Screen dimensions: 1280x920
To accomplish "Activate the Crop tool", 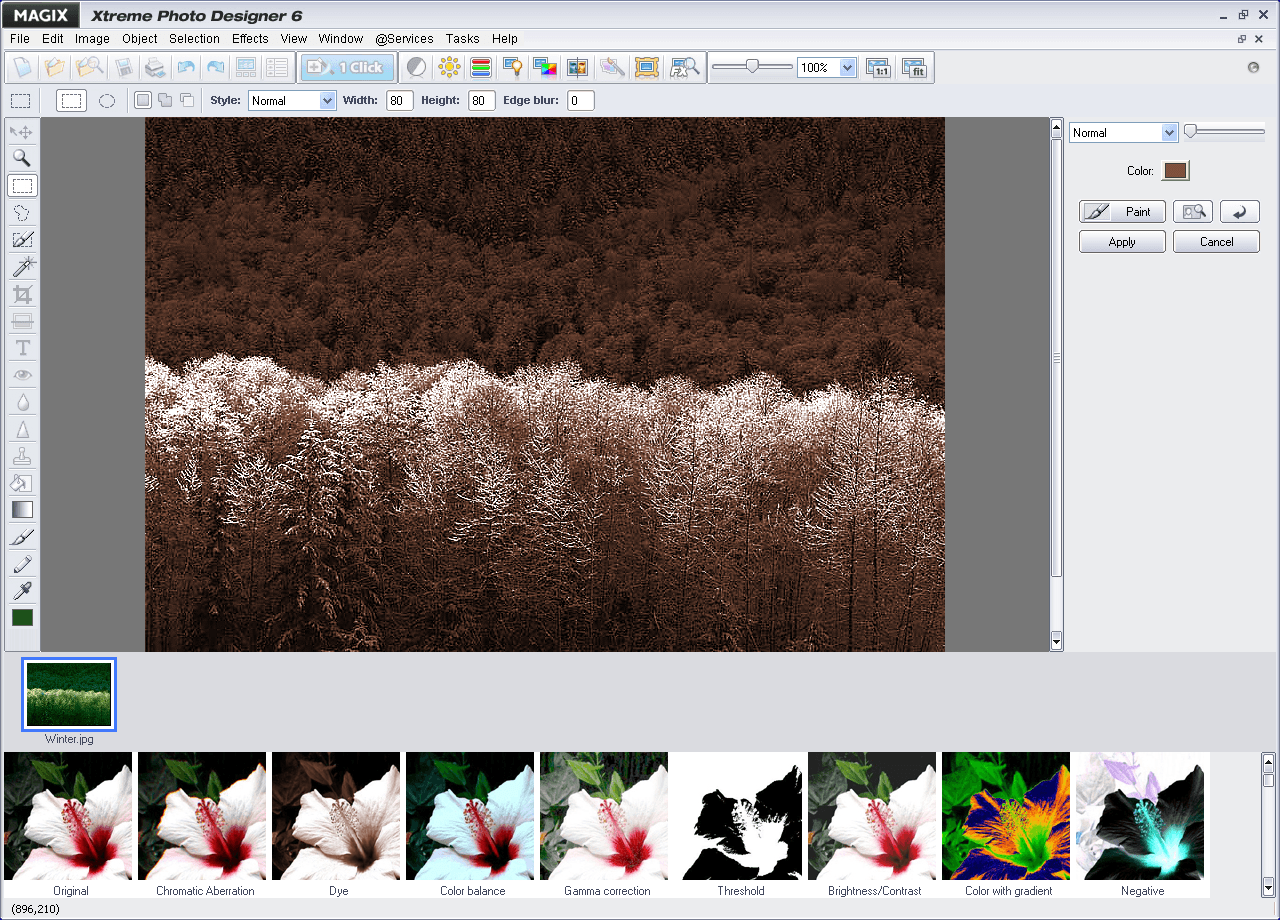I will coord(22,293).
